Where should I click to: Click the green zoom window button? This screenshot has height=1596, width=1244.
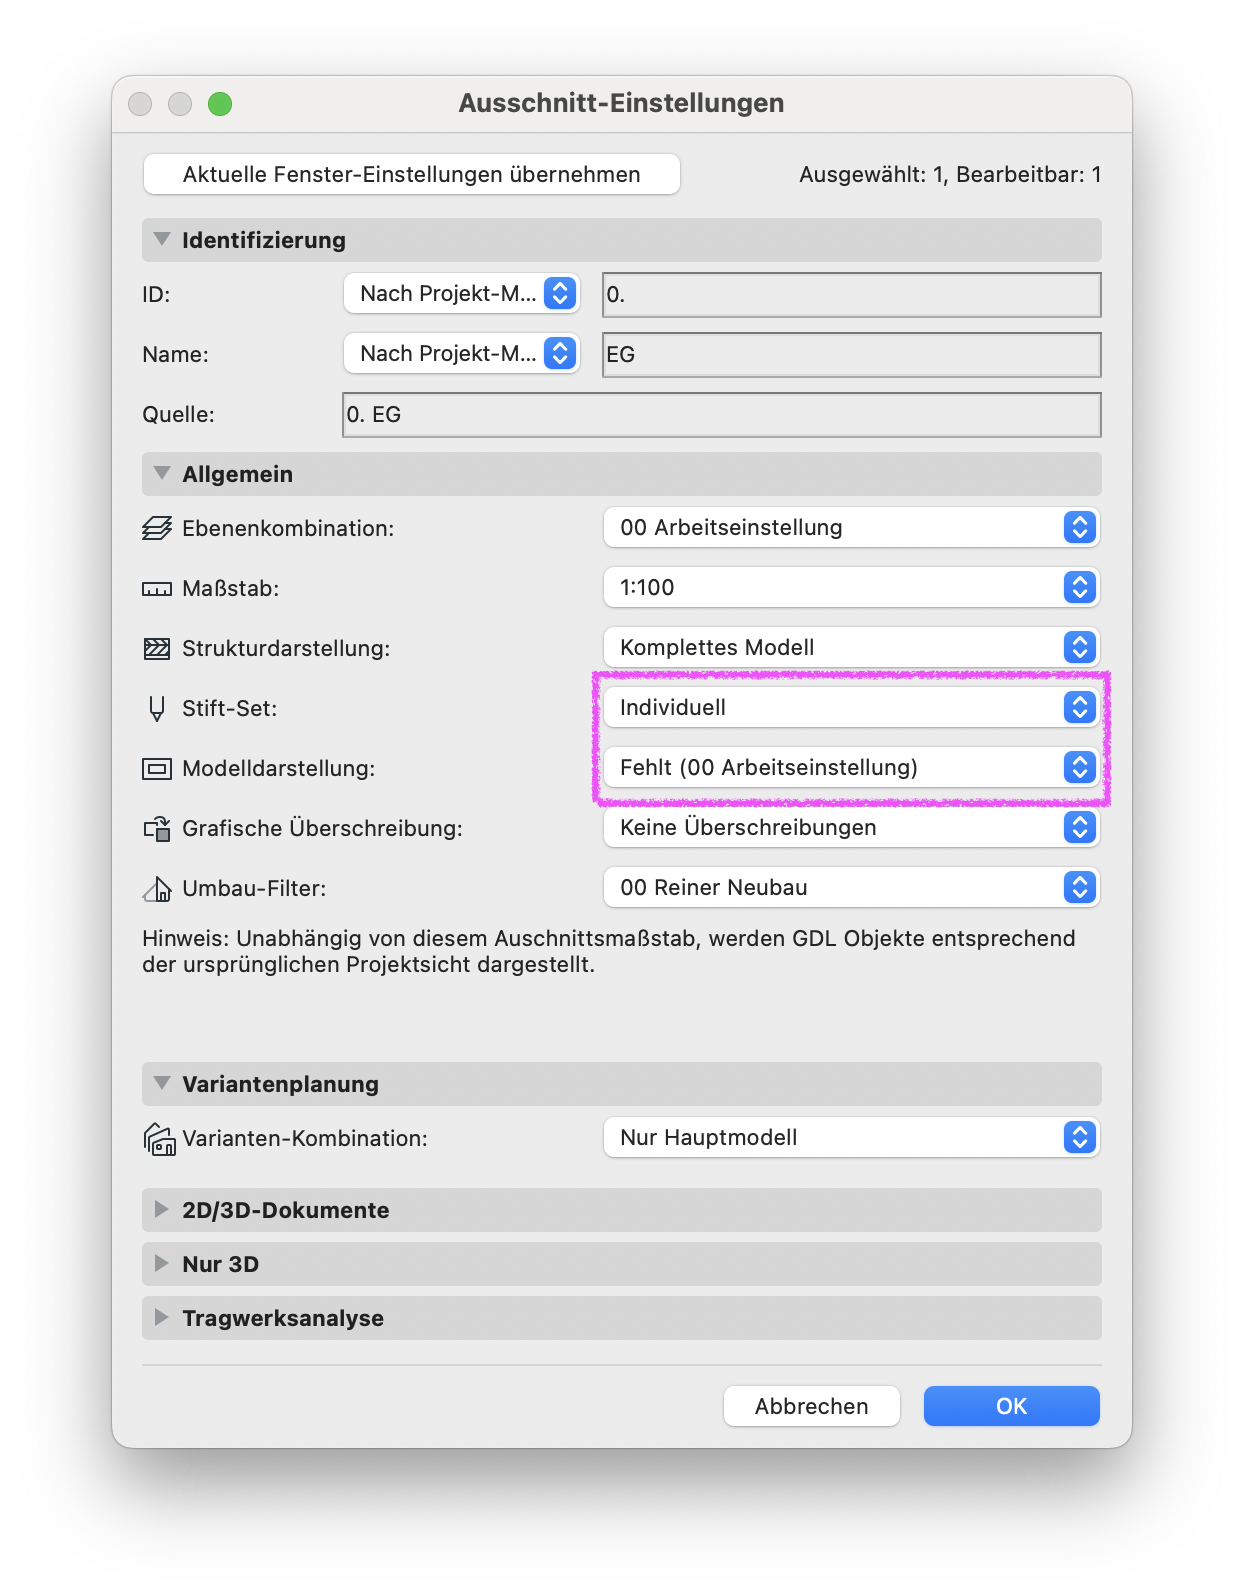tap(220, 104)
